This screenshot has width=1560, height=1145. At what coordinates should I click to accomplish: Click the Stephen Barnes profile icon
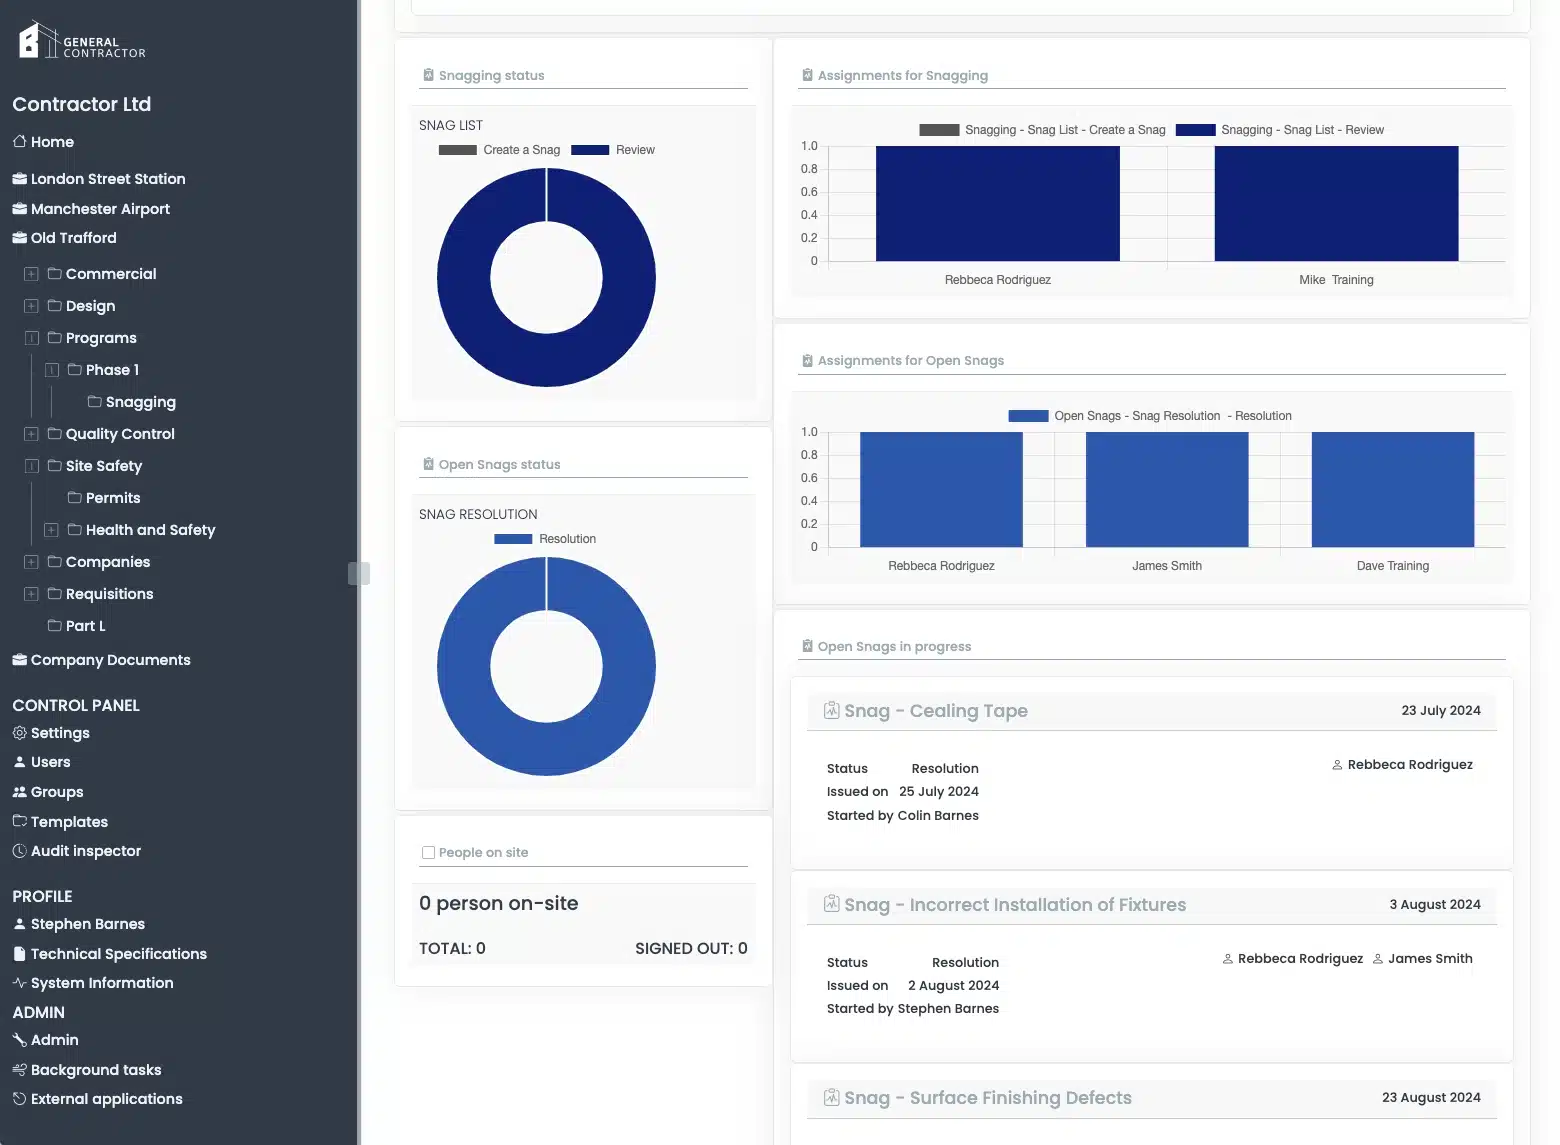point(19,924)
